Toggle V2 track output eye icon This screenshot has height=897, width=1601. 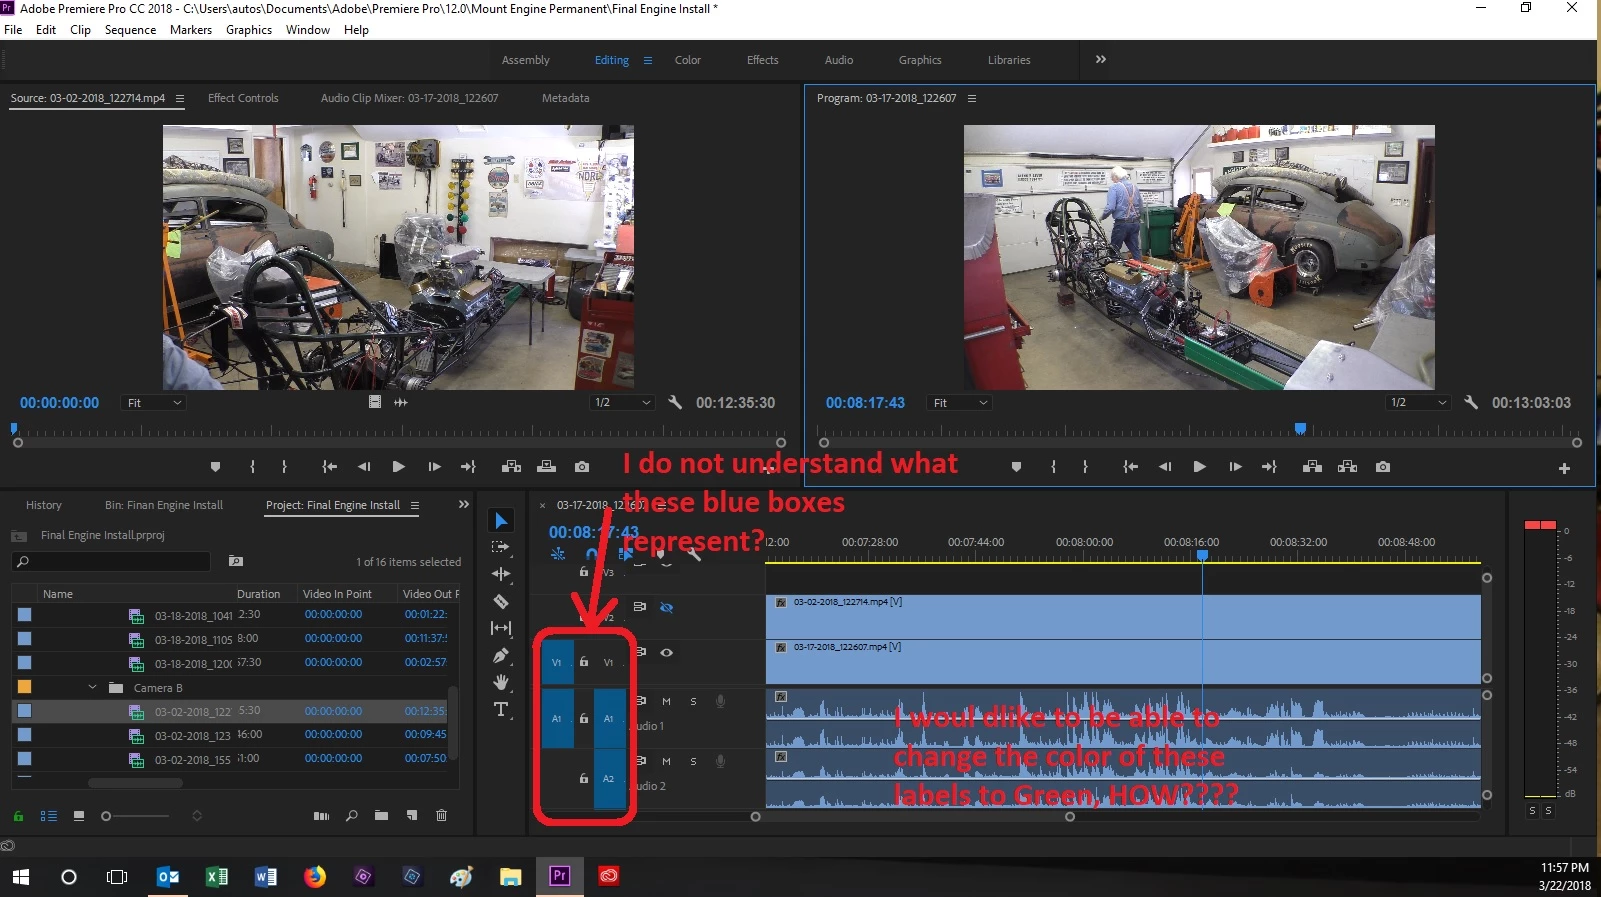click(666, 607)
